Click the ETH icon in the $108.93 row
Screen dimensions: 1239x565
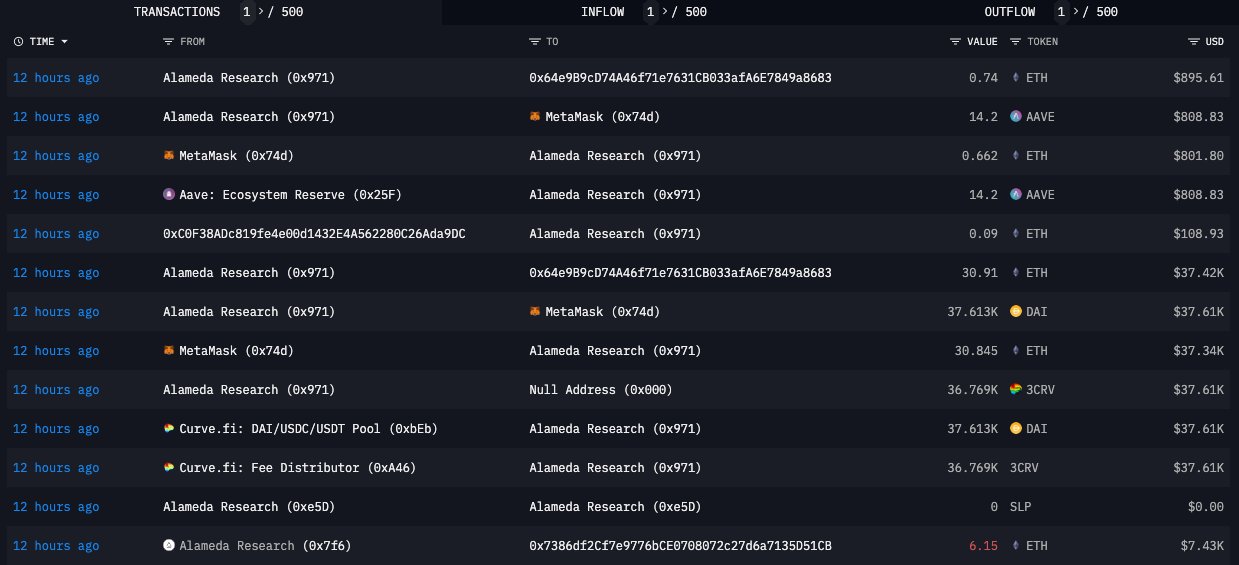click(1017, 234)
